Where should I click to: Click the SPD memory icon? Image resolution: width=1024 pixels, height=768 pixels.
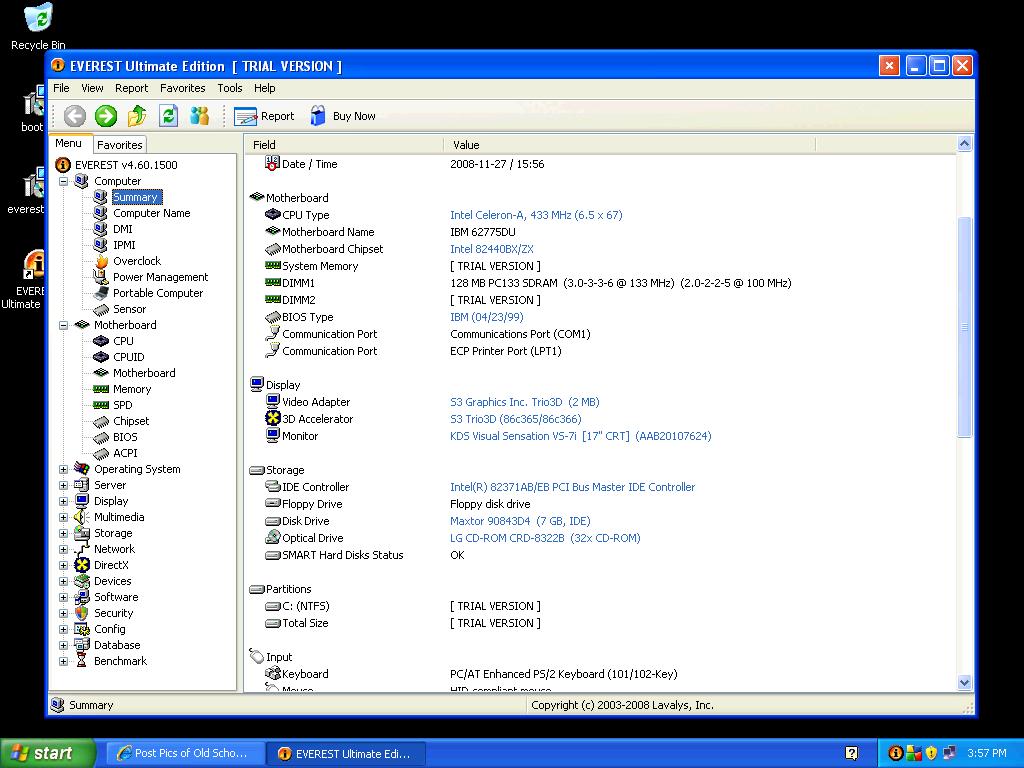[x=101, y=405]
